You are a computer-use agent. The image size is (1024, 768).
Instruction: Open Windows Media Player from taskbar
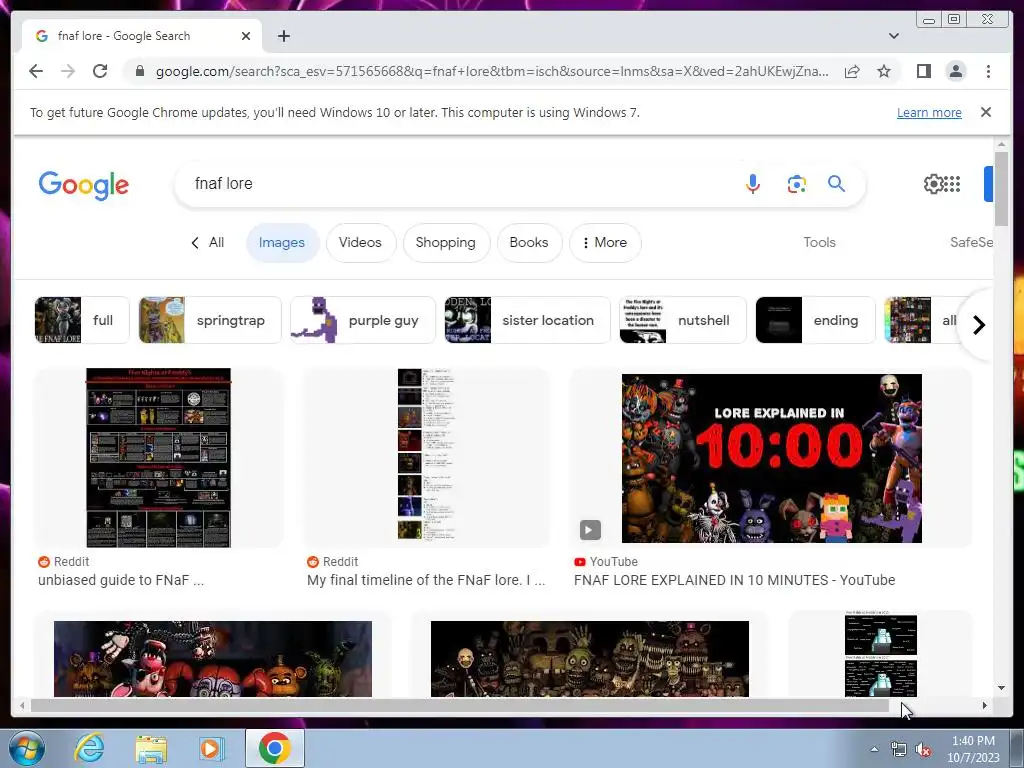pyautogui.click(x=211, y=748)
